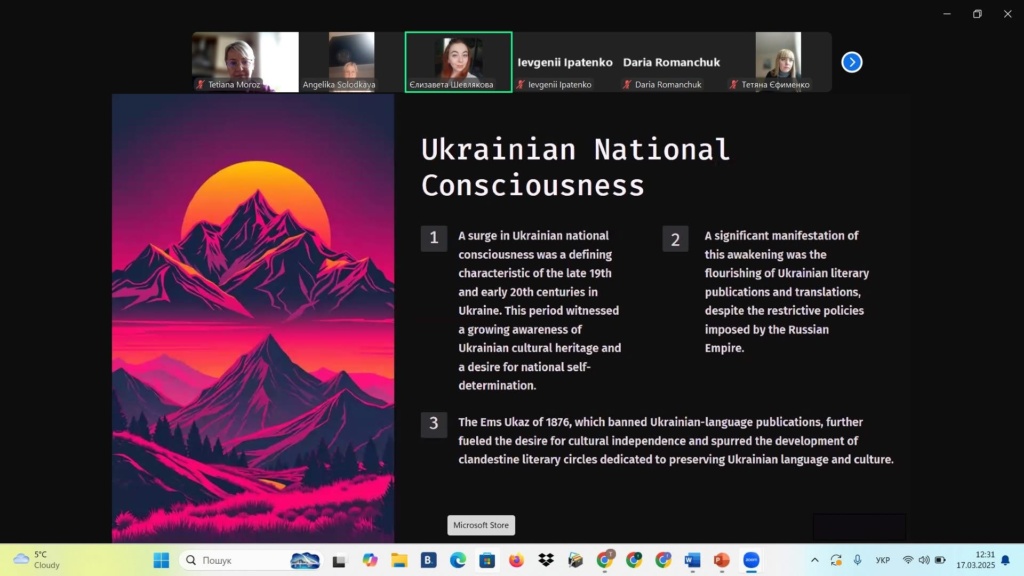Select Daria Romanchuk's participant tile

(x=671, y=62)
